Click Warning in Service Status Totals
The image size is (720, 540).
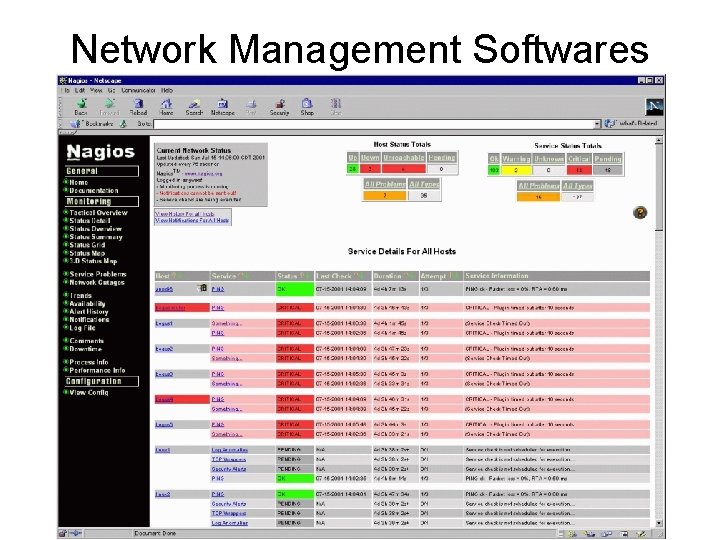pos(516,159)
